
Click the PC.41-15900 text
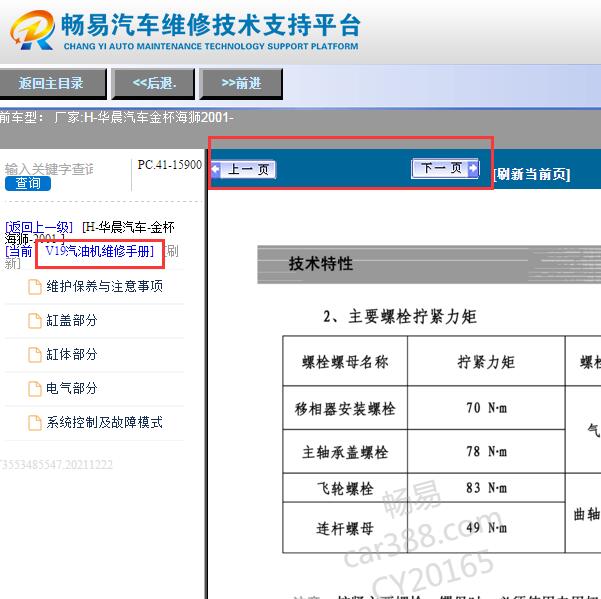point(169,165)
